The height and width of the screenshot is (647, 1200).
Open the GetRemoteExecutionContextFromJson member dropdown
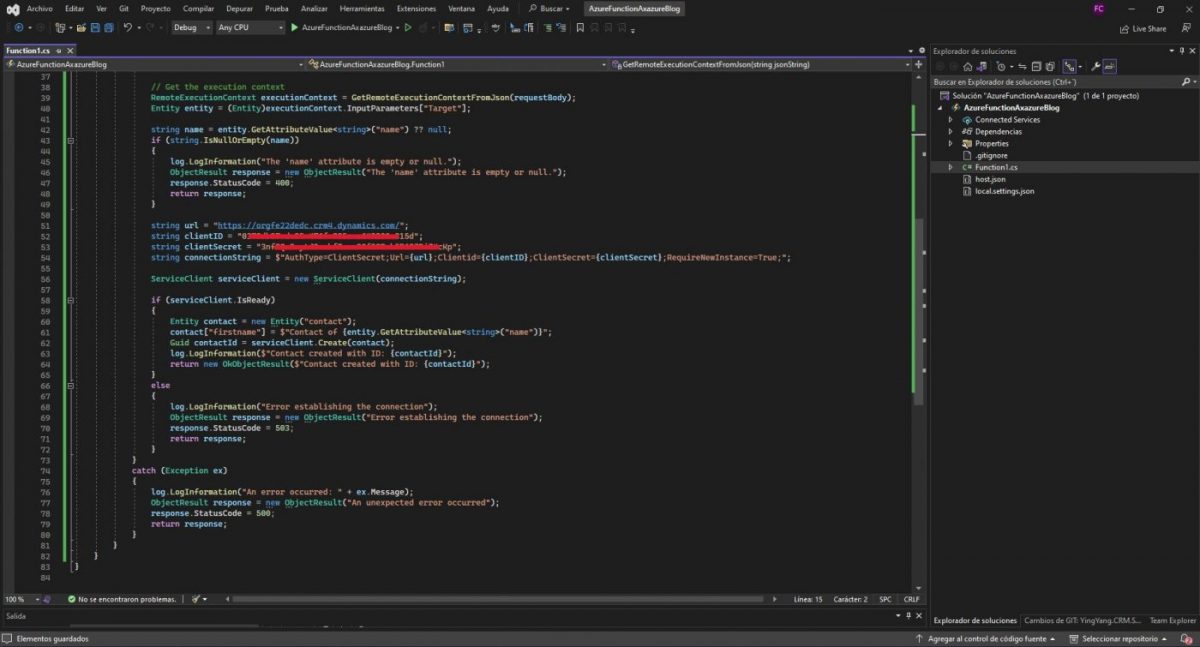point(762,64)
